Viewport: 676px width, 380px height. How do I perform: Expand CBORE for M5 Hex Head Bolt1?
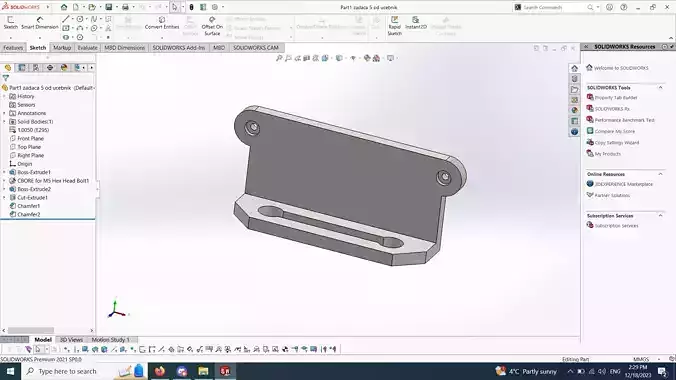point(4,181)
